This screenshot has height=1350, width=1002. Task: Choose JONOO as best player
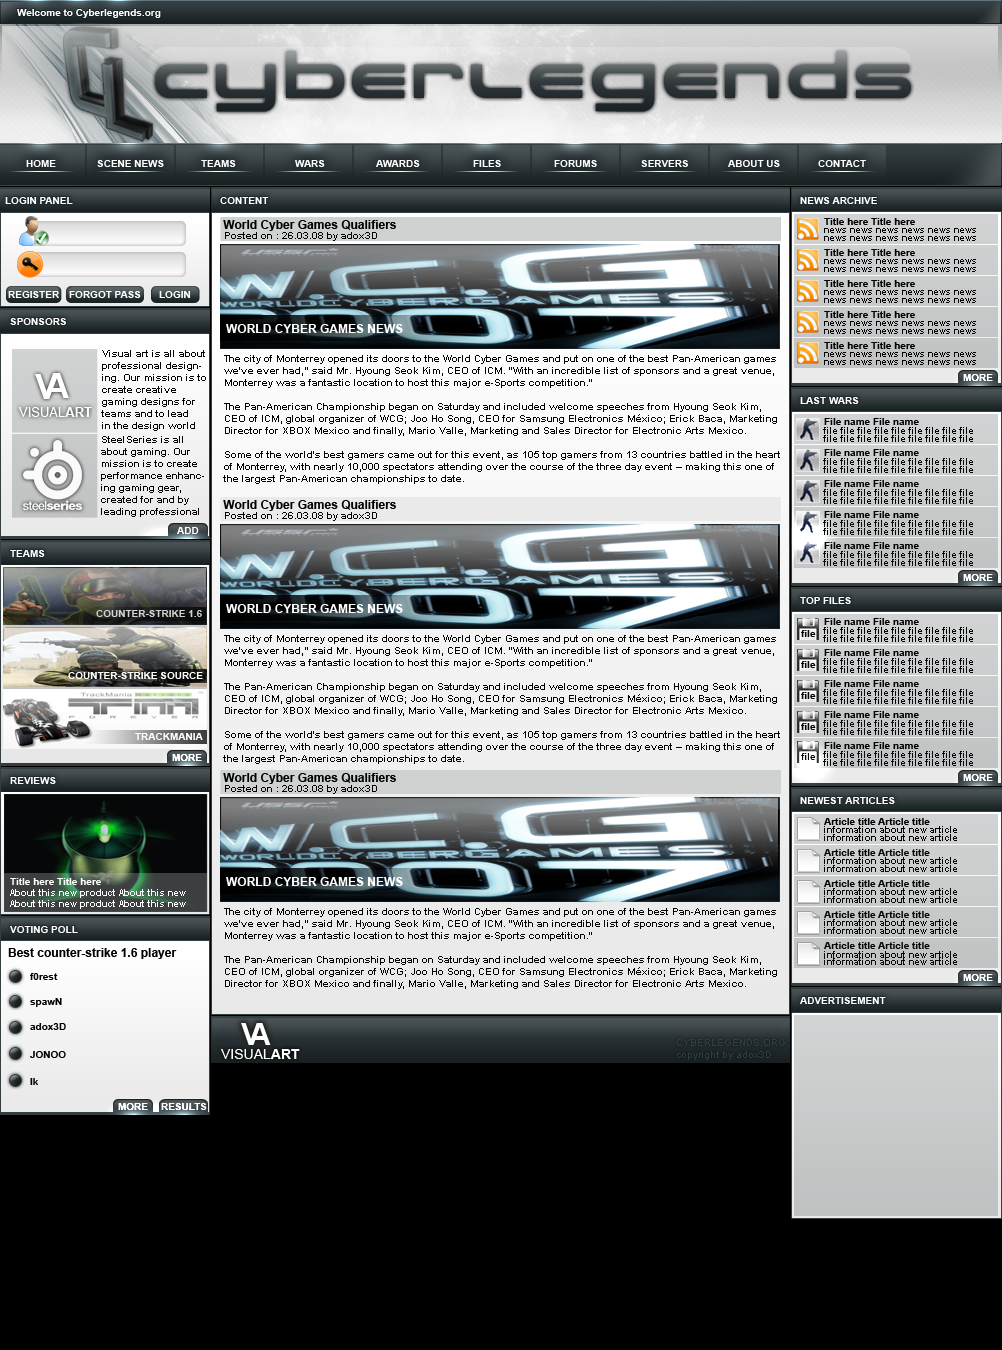click(16, 1053)
